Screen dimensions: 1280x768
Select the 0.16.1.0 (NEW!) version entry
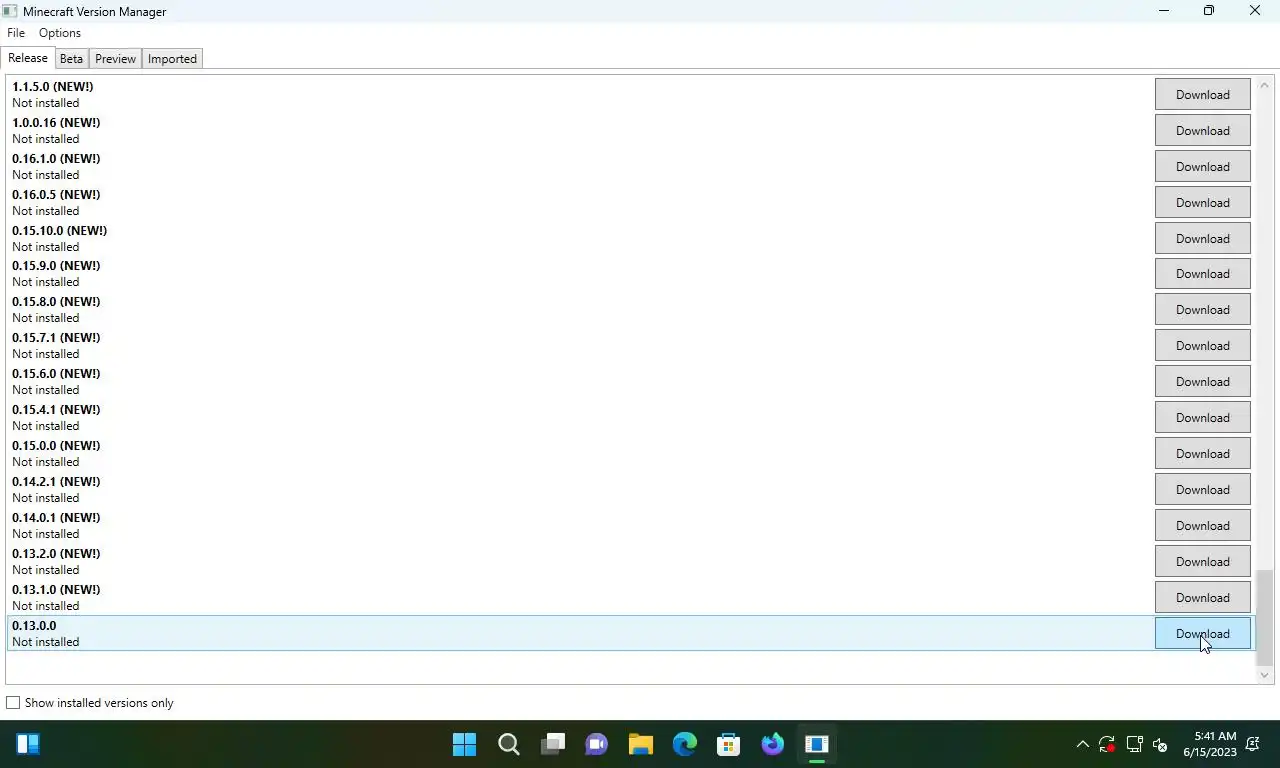coord(630,166)
